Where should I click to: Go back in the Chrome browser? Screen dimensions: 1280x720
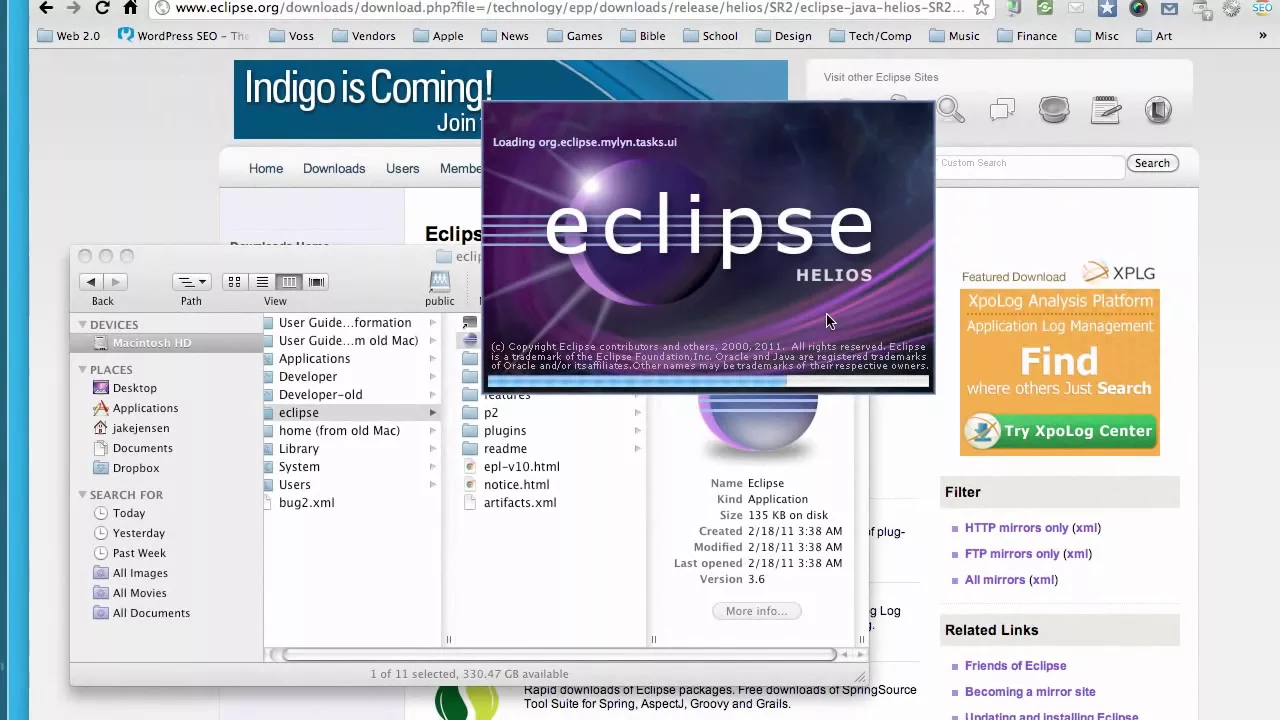(x=46, y=8)
